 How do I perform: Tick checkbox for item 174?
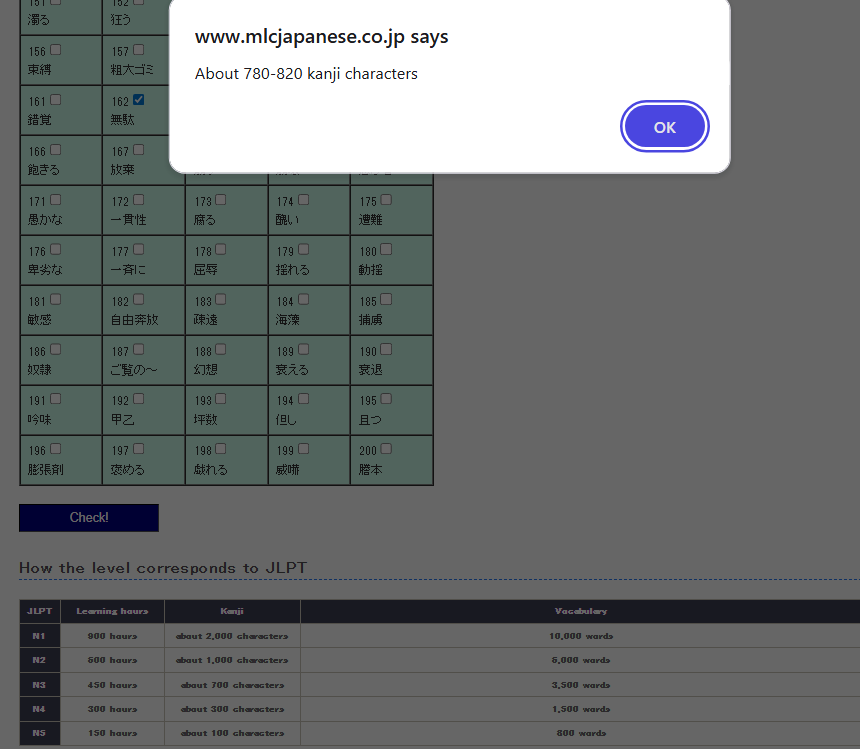point(303,200)
